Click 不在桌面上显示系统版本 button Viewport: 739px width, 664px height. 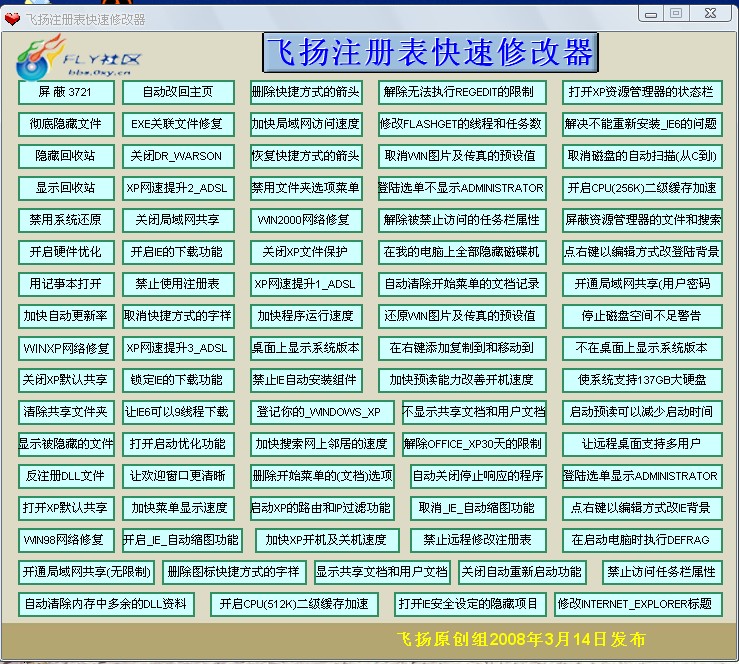click(x=642, y=349)
